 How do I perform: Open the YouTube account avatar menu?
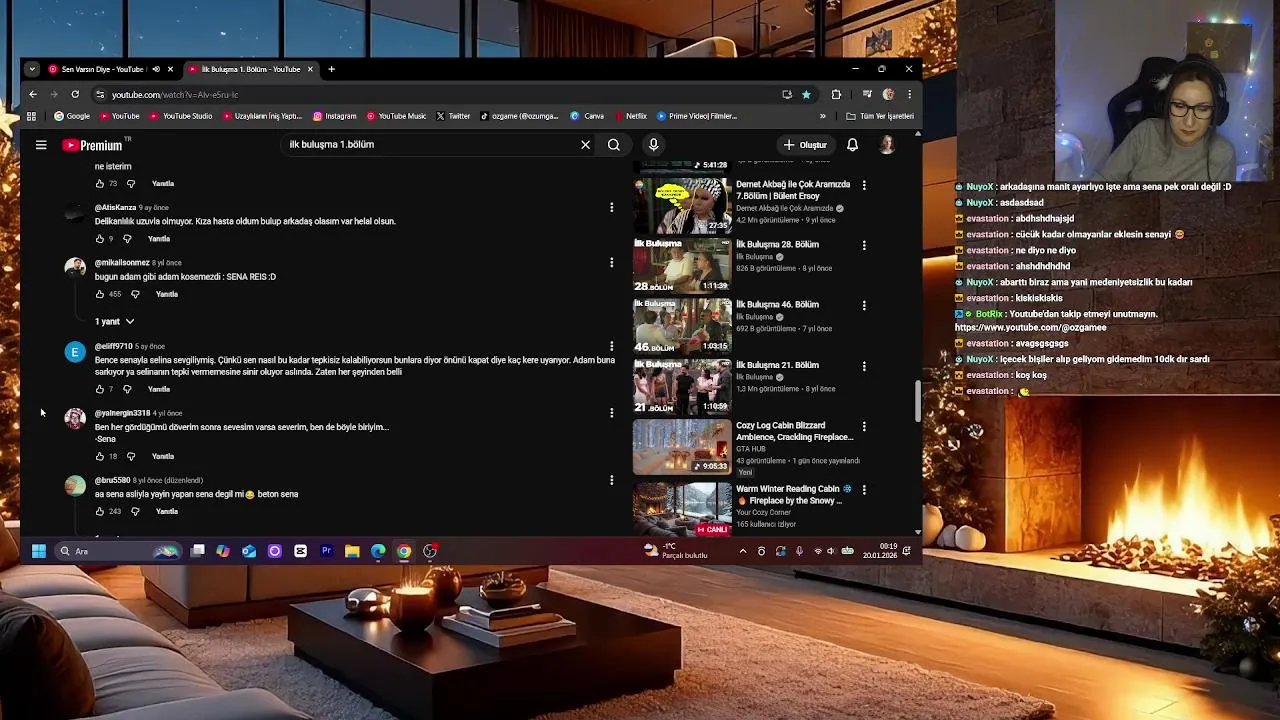(x=887, y=145)
